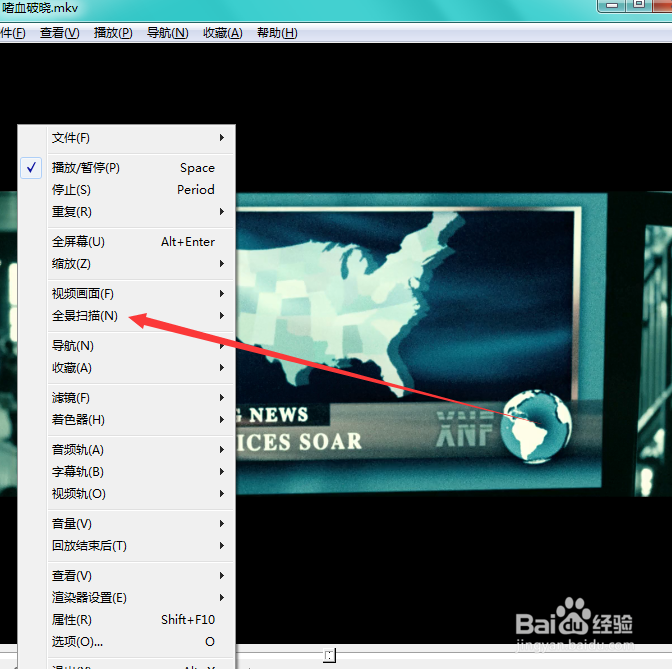Choose 属性(R) Shift+F10 entry
672x669 pixels.
point(140,620)
